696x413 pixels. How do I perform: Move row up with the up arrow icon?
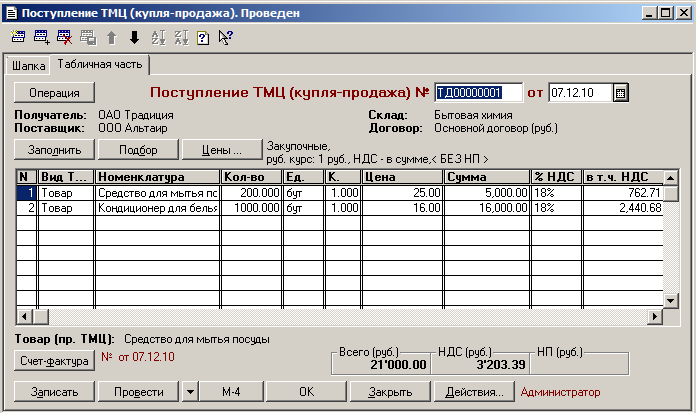pos(111,37)
